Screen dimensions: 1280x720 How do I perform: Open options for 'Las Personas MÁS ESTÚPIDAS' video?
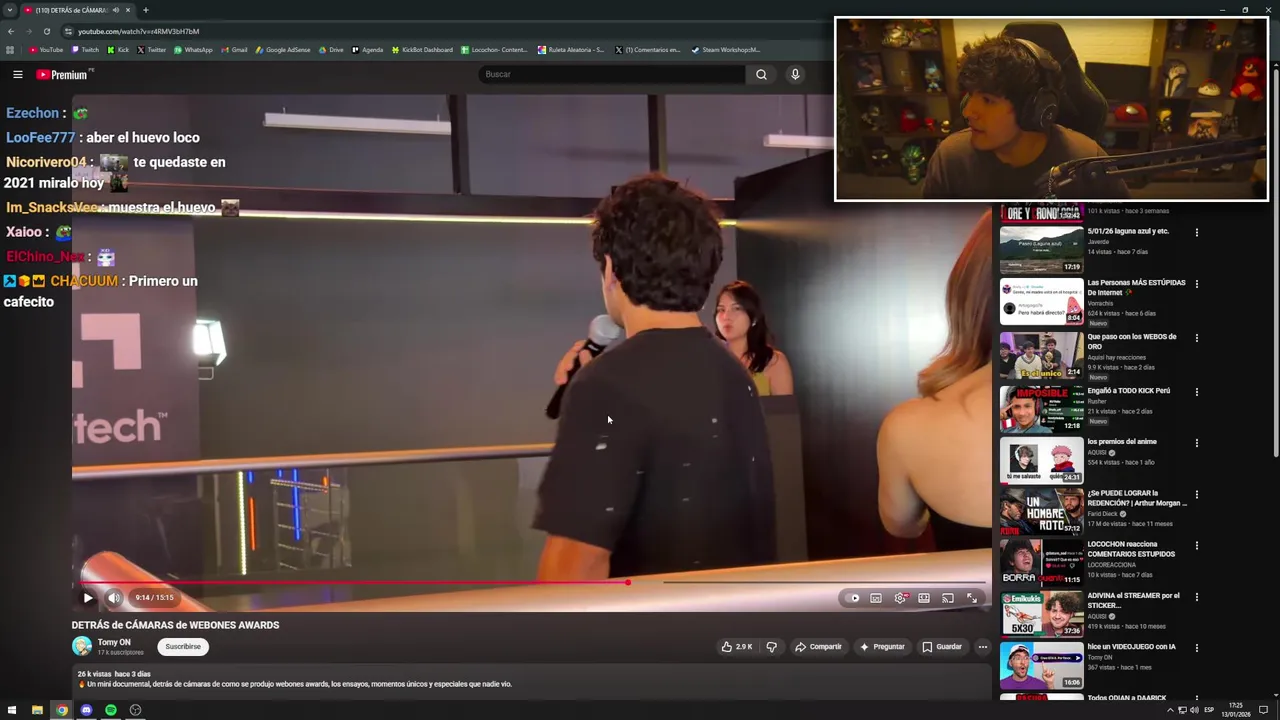click(x=1196, y=284)
